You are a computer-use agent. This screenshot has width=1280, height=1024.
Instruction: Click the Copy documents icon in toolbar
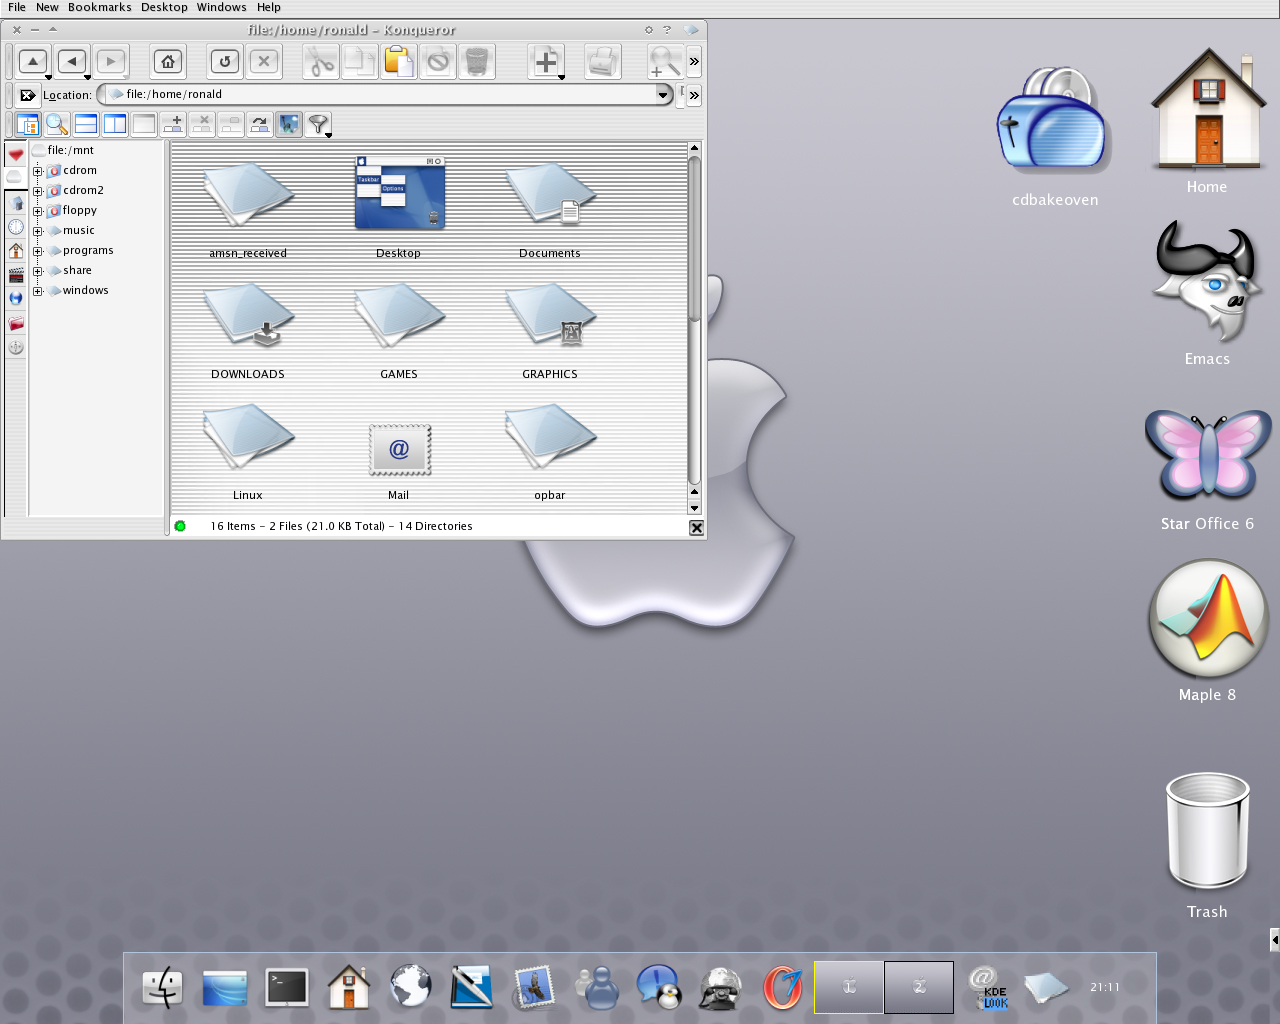pos(359,62)
